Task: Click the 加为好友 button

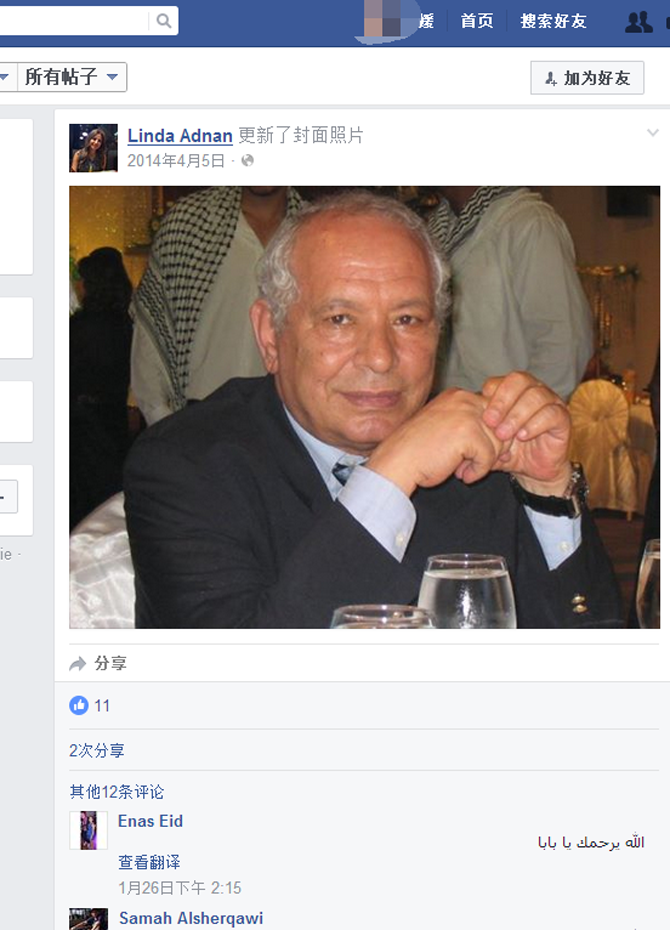Action: (x=587, y=78)
